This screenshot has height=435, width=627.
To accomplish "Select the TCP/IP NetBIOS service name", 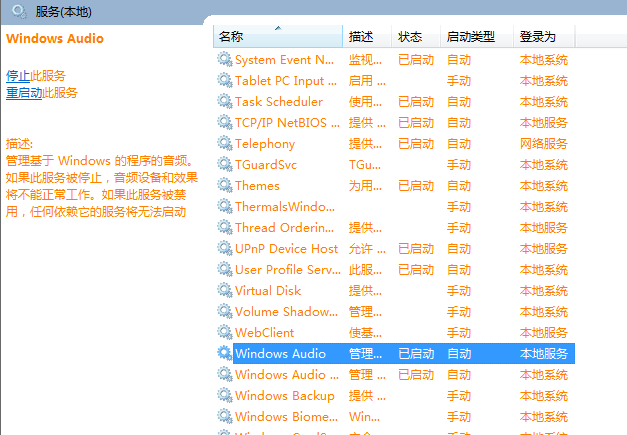I will tap(288, 123).
